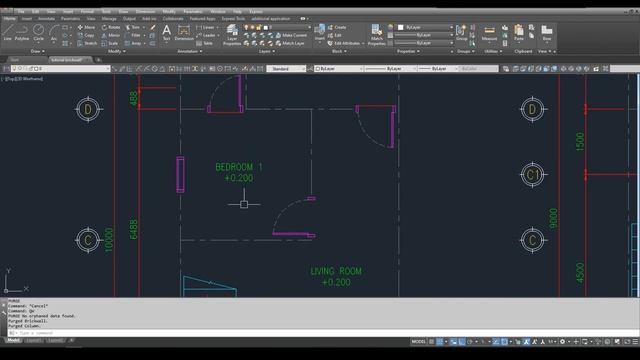
Task: Choose the Stretch command
Action: 88,43
